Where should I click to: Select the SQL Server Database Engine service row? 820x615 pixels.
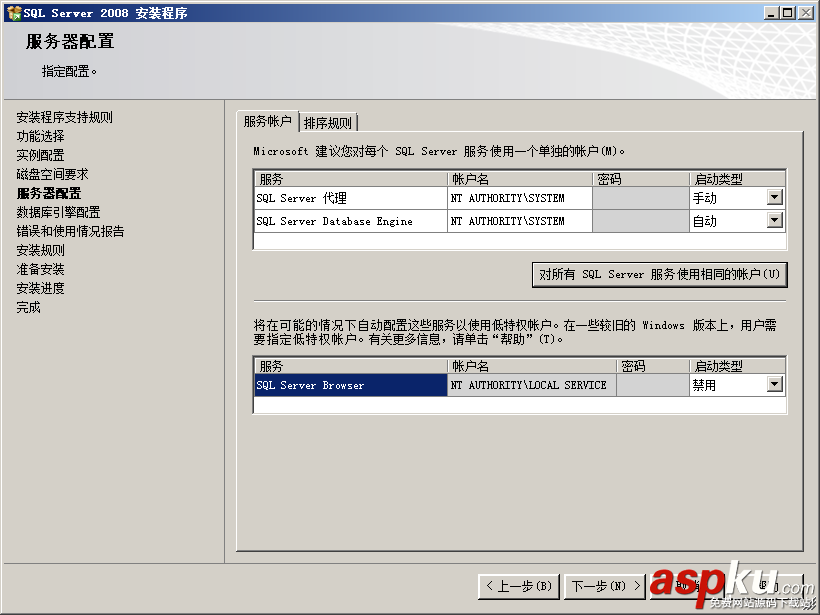click(350, 221)
